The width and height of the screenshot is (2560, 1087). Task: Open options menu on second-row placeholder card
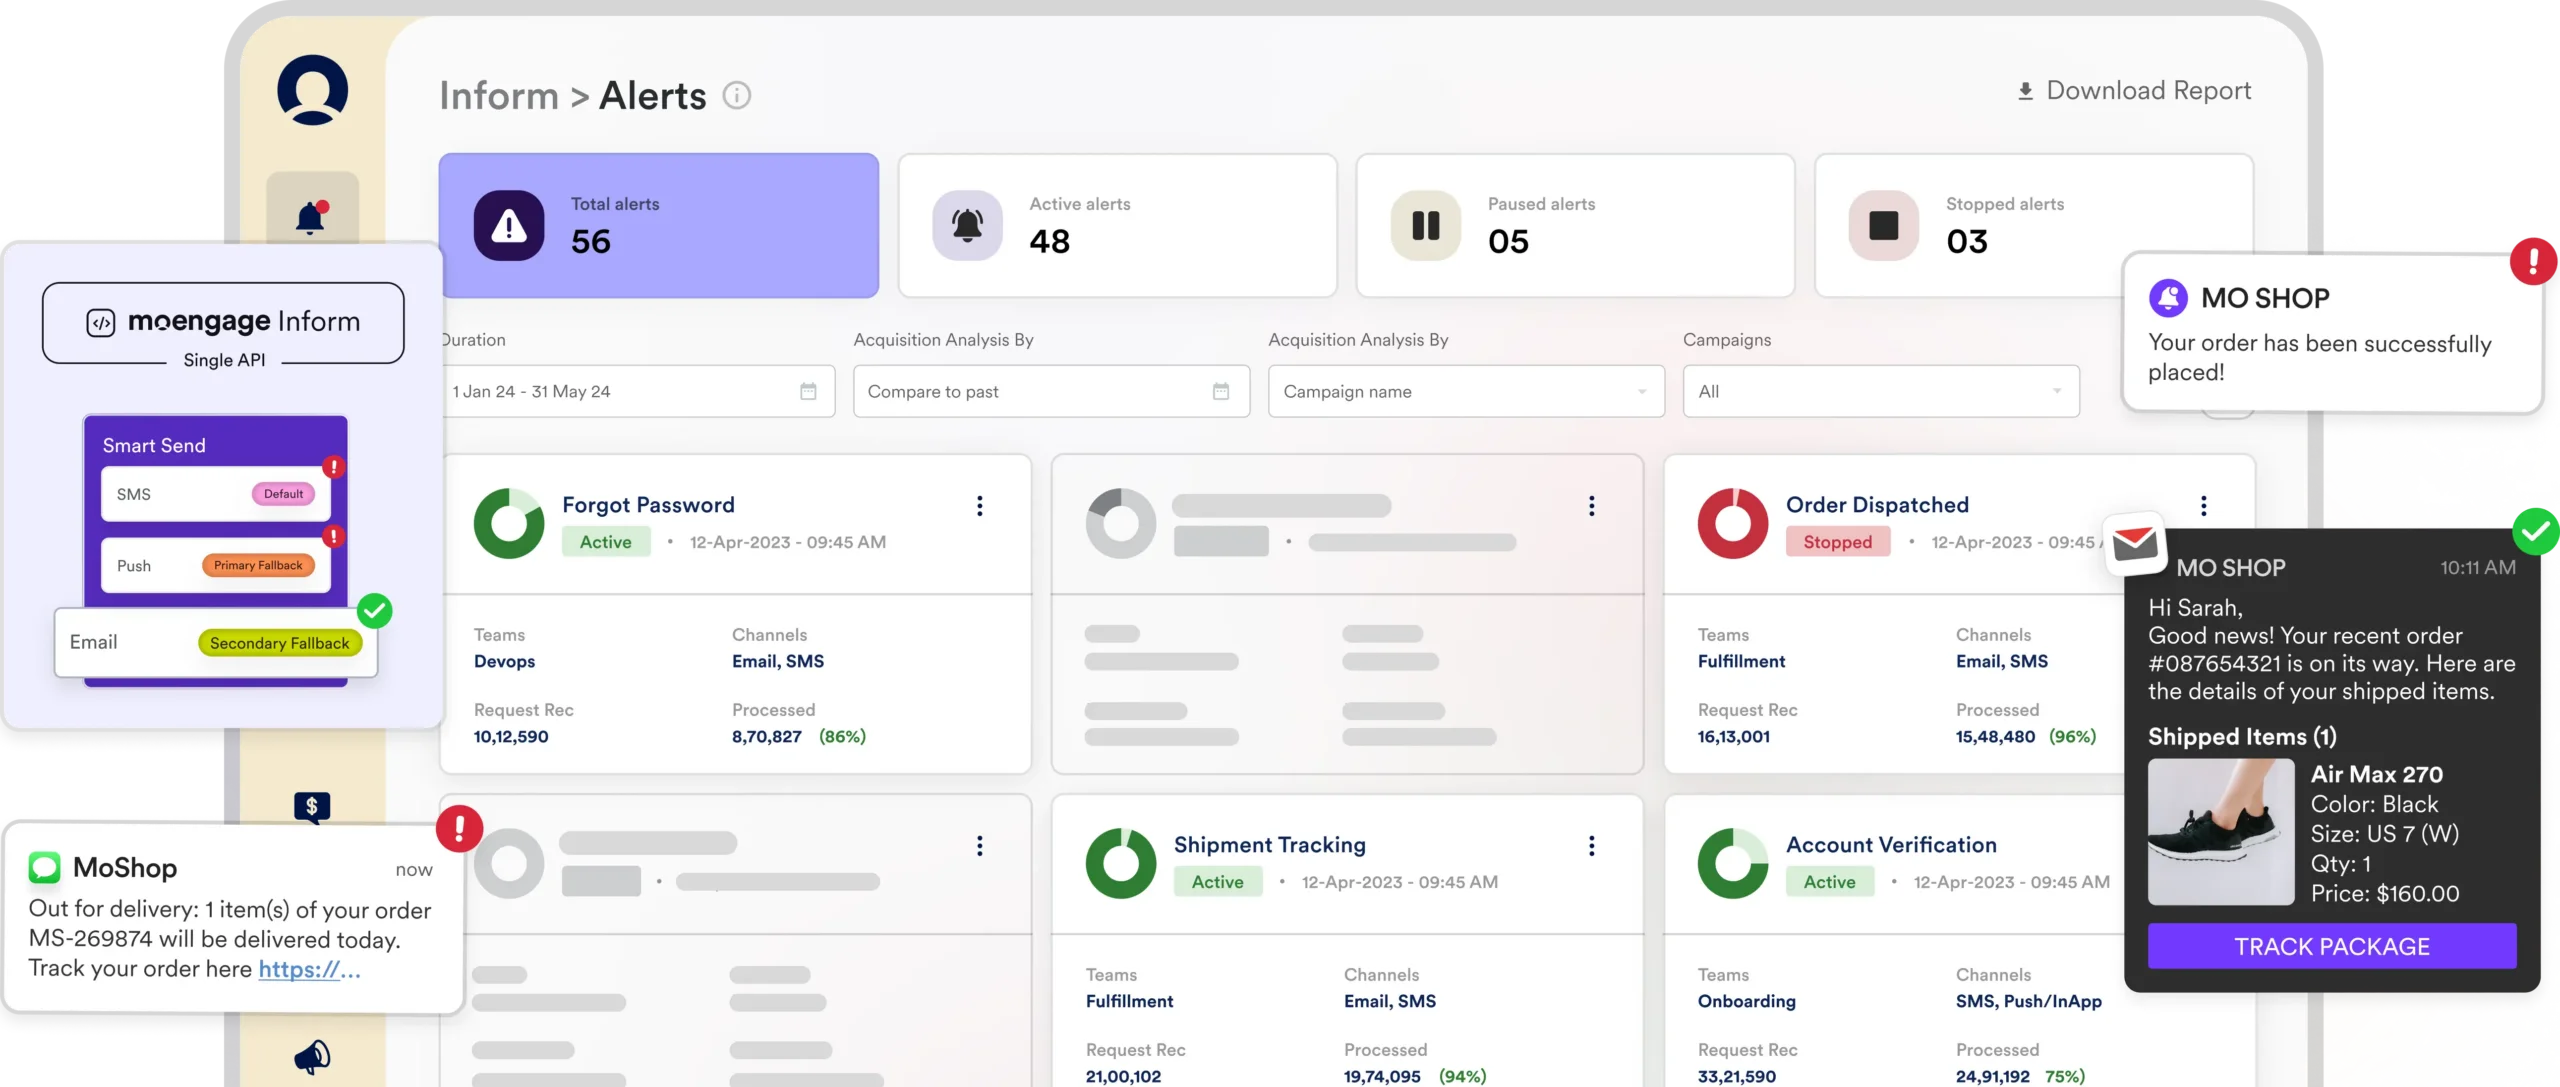tap(980, 846)
